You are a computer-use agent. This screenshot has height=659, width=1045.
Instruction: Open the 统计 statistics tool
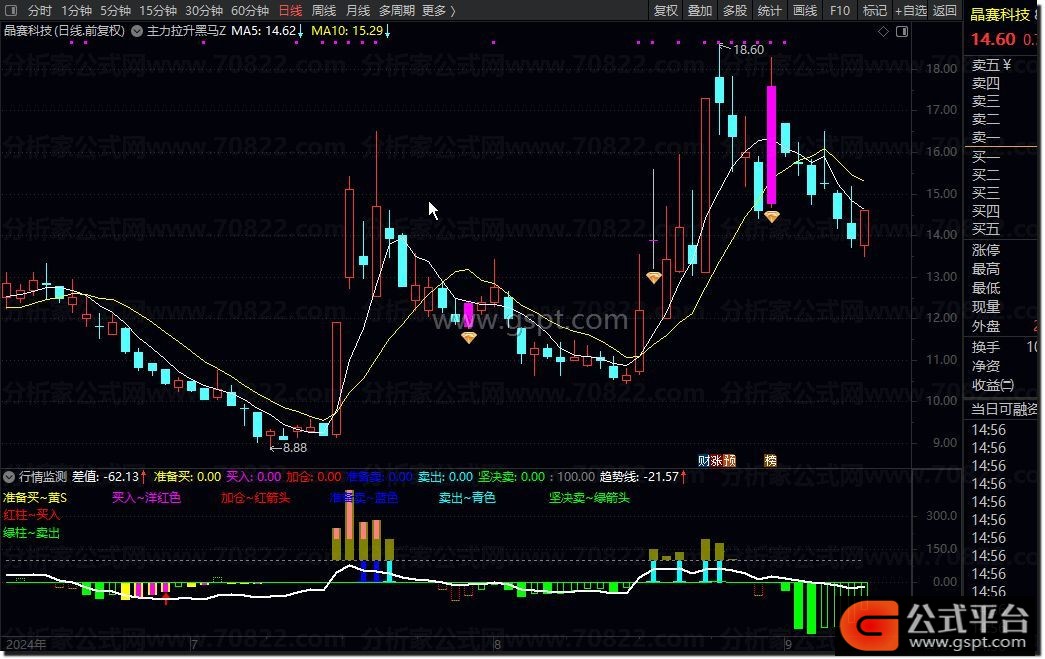pyautogui.click(x=770, y=11)
